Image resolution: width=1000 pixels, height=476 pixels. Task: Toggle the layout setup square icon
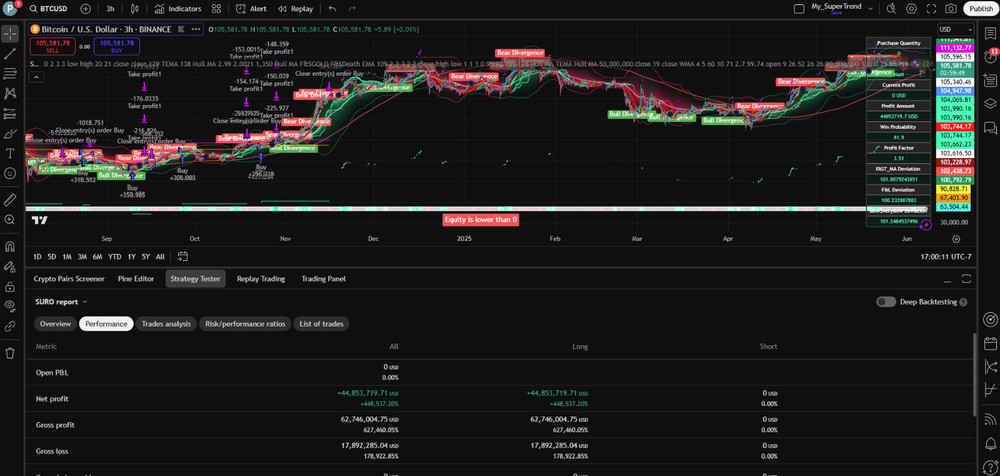[798, 9]
